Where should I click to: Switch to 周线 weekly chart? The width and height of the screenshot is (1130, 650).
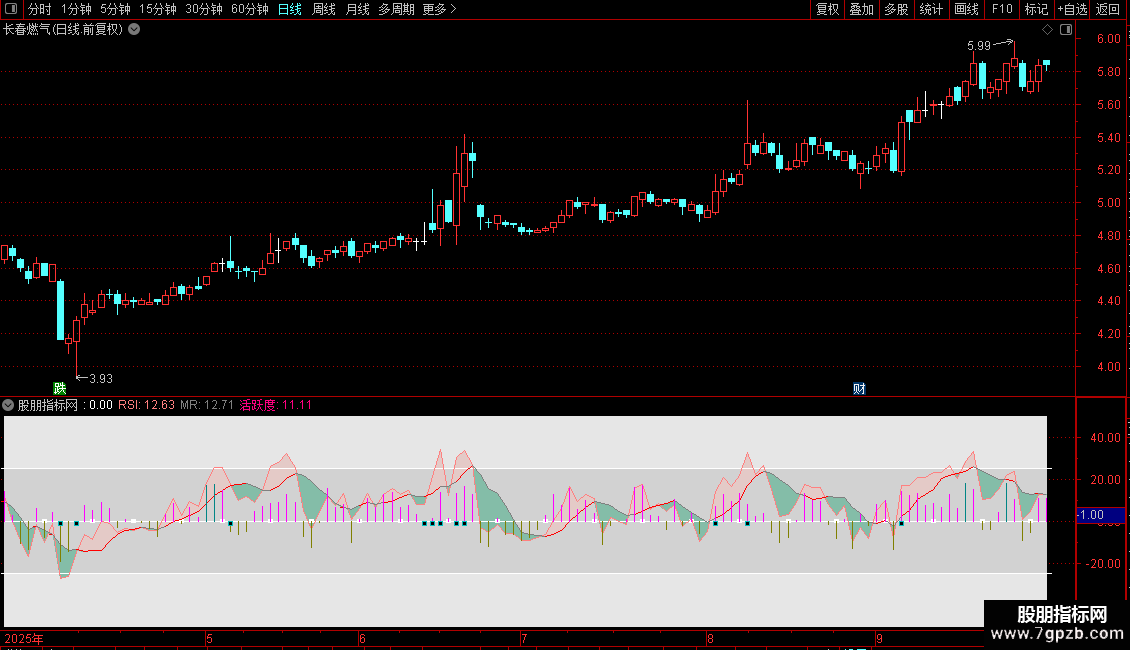tap(324, 9)
